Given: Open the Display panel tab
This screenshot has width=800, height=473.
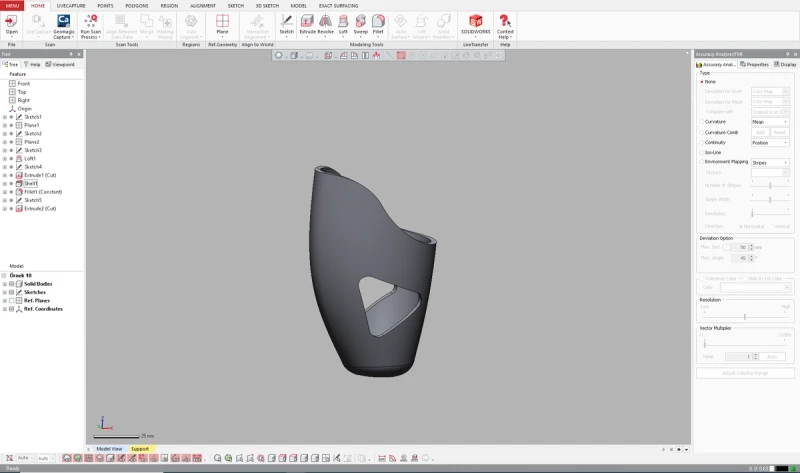Looking at the screenshot, I should pos(785,64).
